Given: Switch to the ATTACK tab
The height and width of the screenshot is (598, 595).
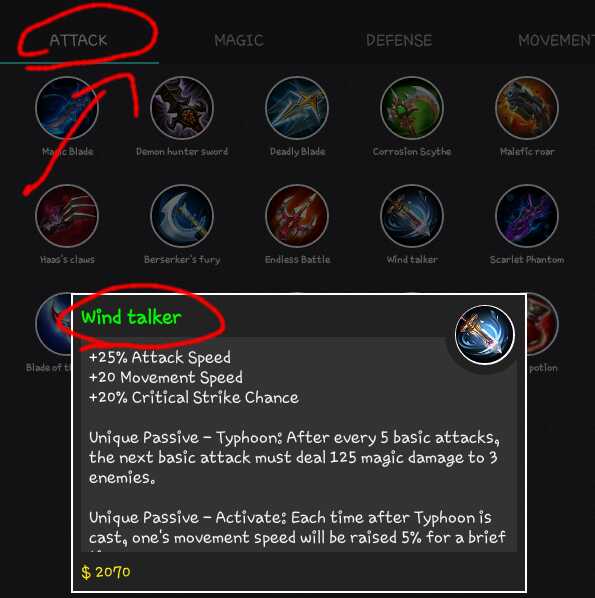Looking at the screenshot, I should click(79, 40).
